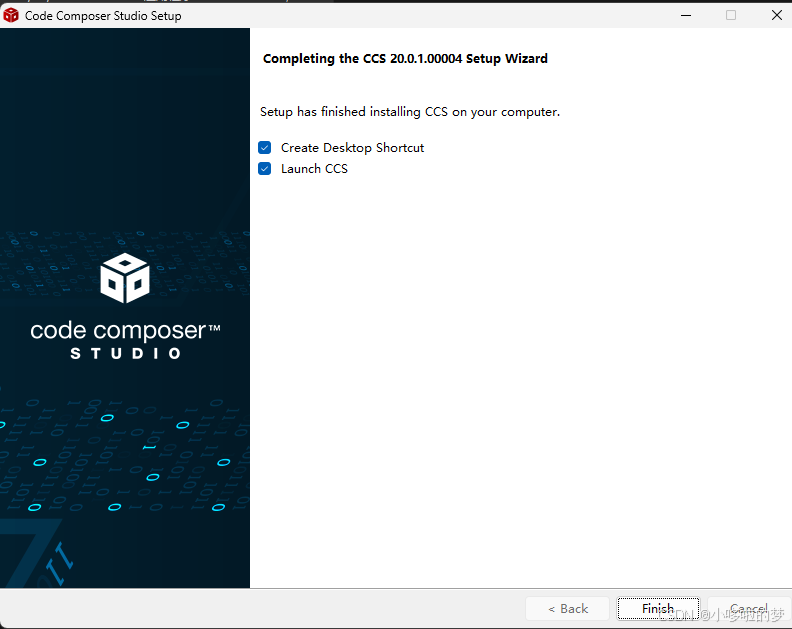
Task: Click the "Launch CCS" label text
Action: (x=314, y=168)
